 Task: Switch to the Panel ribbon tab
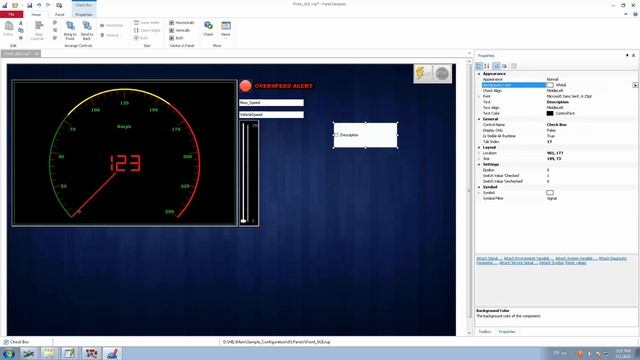tap(60, 14)
